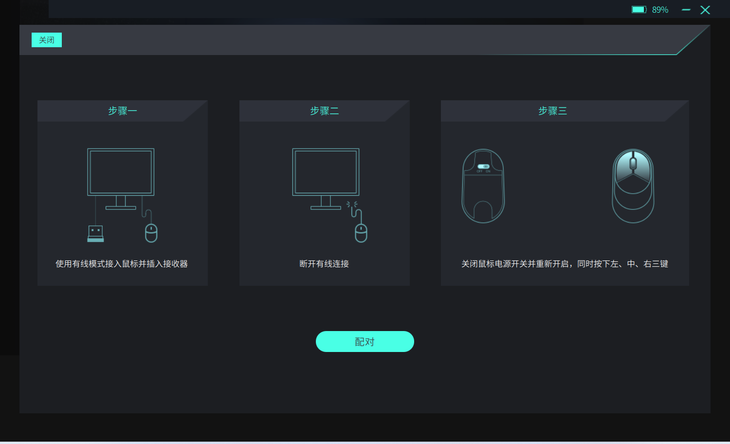Image resolution: width=730 pixels, height=444 pixels.
Task: Click the top-view mouse with highlighted buttons
Action: 633,186
